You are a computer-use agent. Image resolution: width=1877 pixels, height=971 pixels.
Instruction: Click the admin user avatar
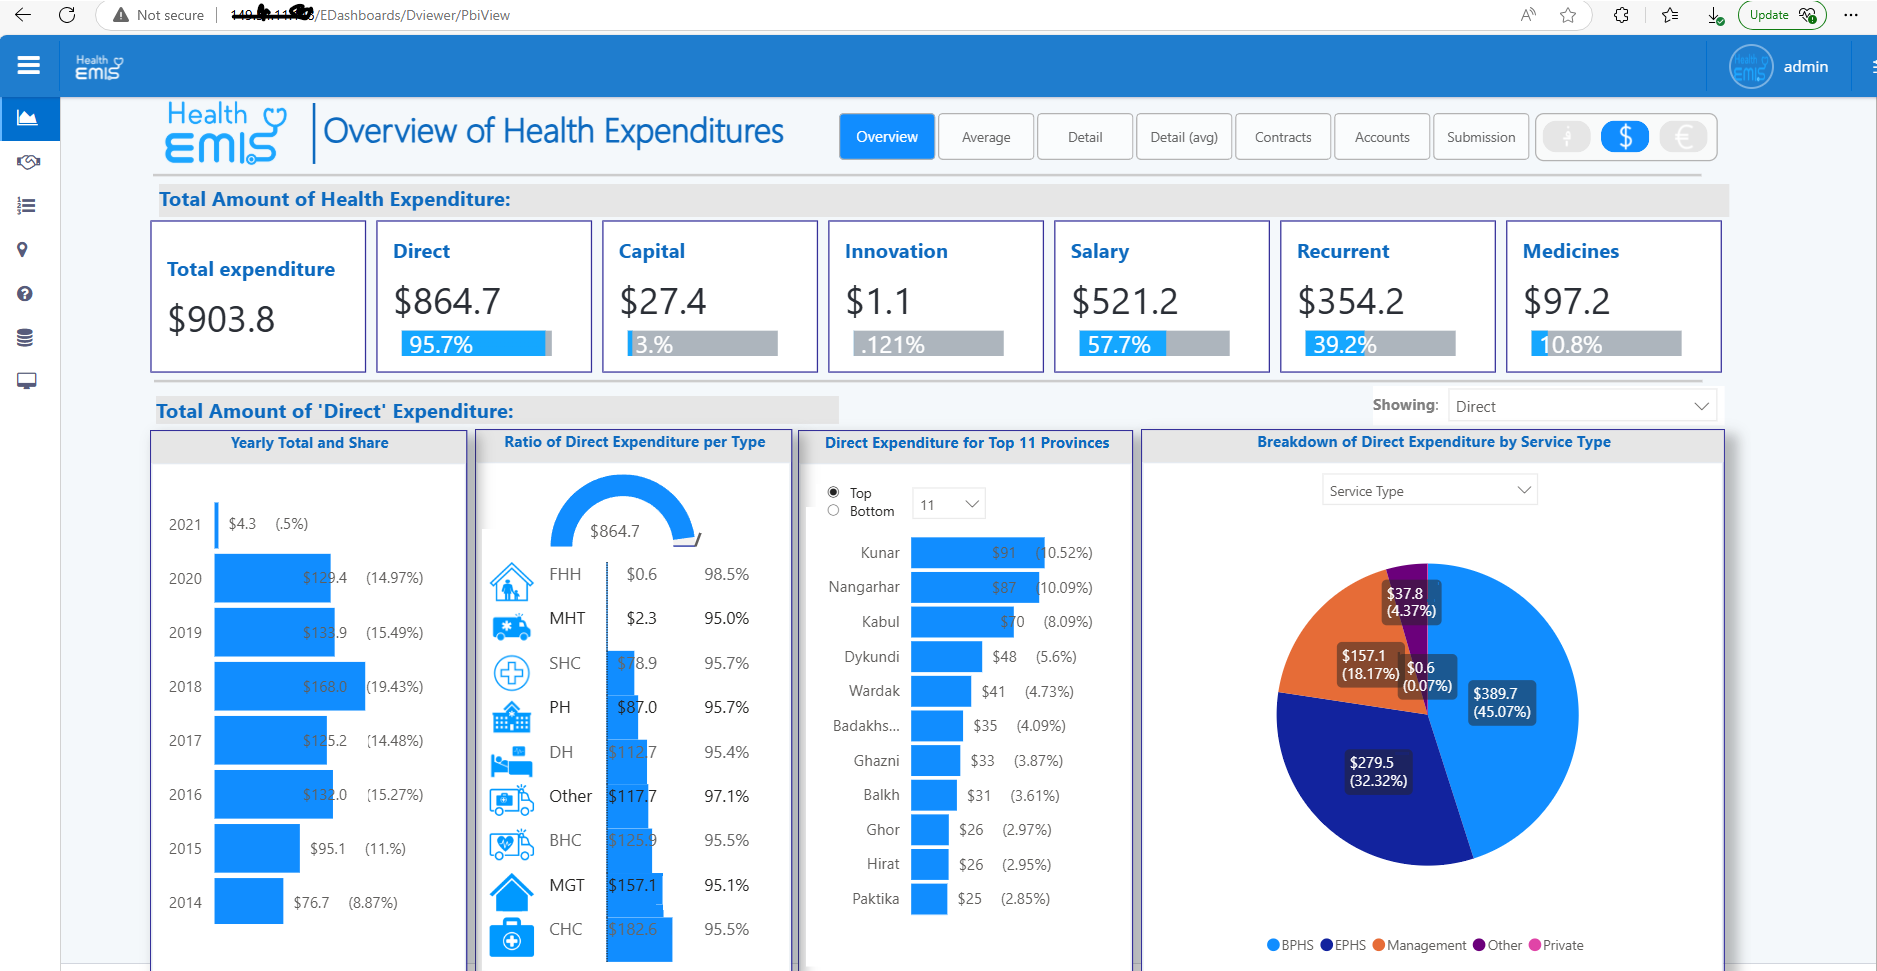(x=1750, y=67)
